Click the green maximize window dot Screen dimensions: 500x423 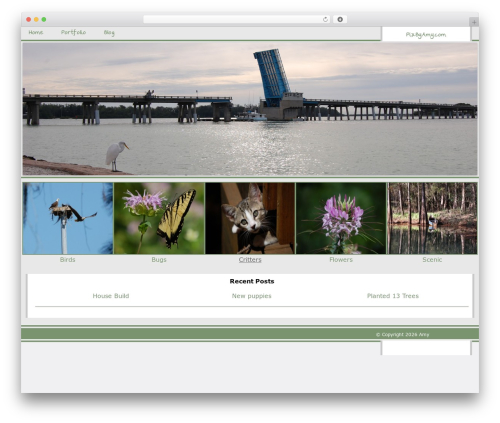pyautogui.click(x=44, y=20)
